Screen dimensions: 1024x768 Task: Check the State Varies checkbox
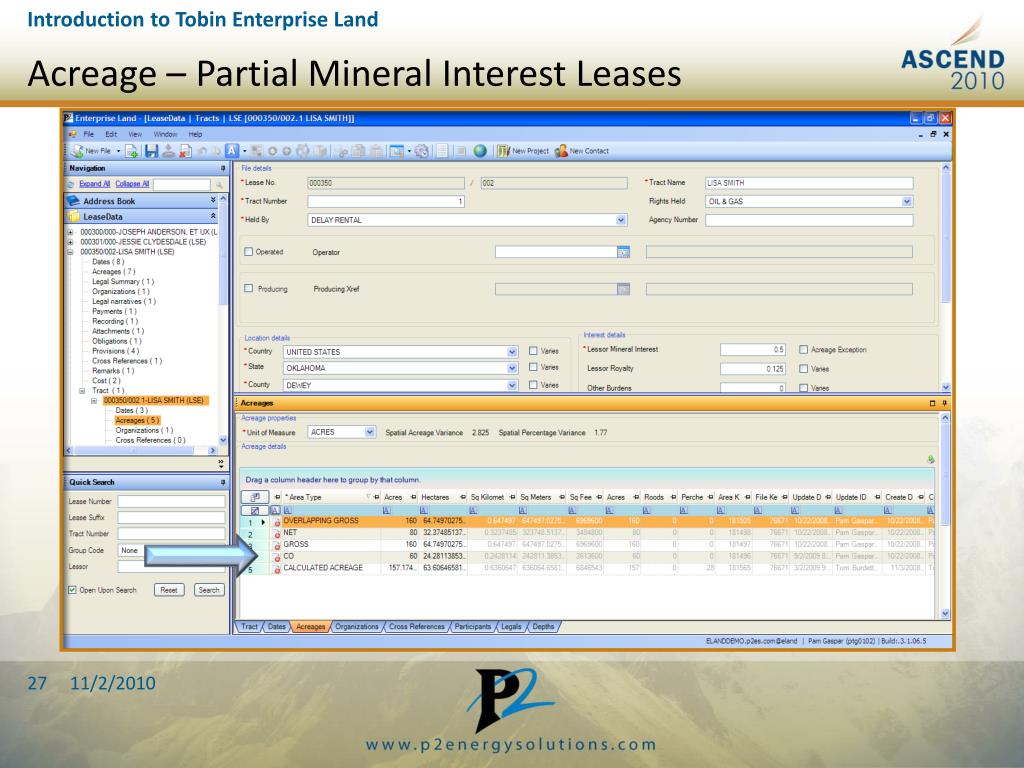533,367
